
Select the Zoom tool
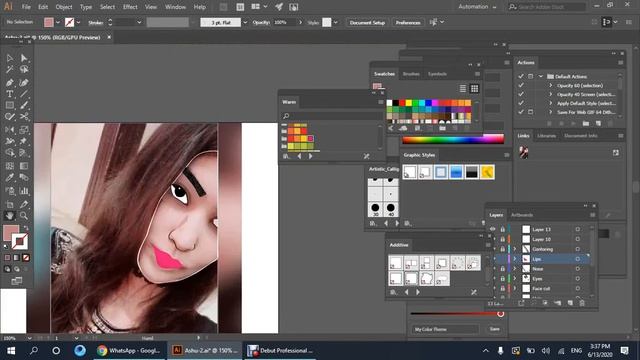pyautogui.click(x=24, y=215)
